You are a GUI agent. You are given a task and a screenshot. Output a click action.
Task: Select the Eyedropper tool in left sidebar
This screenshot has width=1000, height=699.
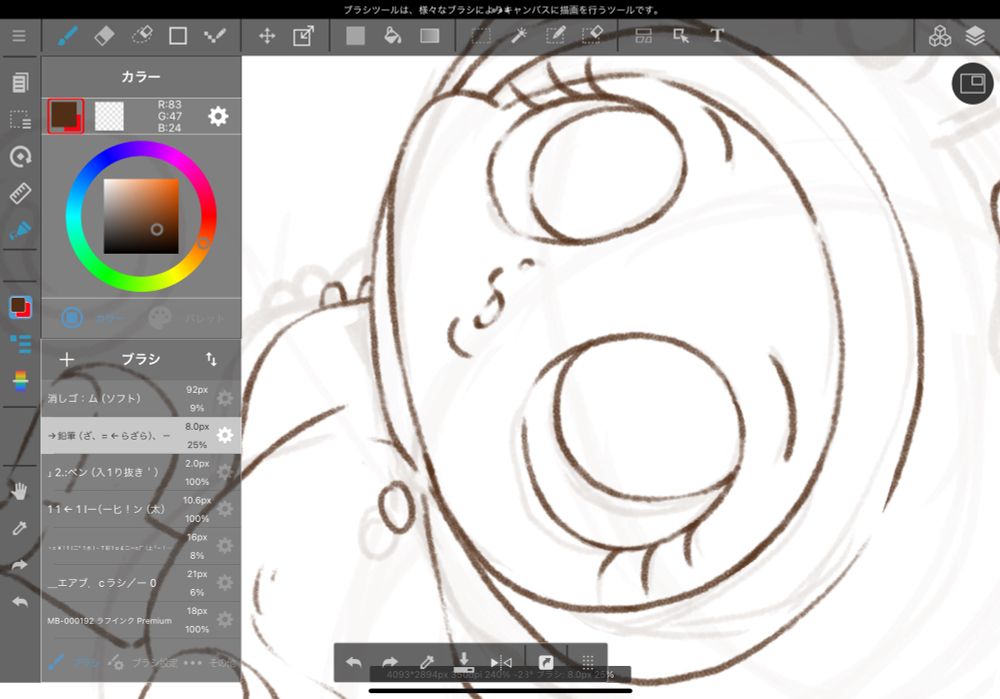(20, 528)
